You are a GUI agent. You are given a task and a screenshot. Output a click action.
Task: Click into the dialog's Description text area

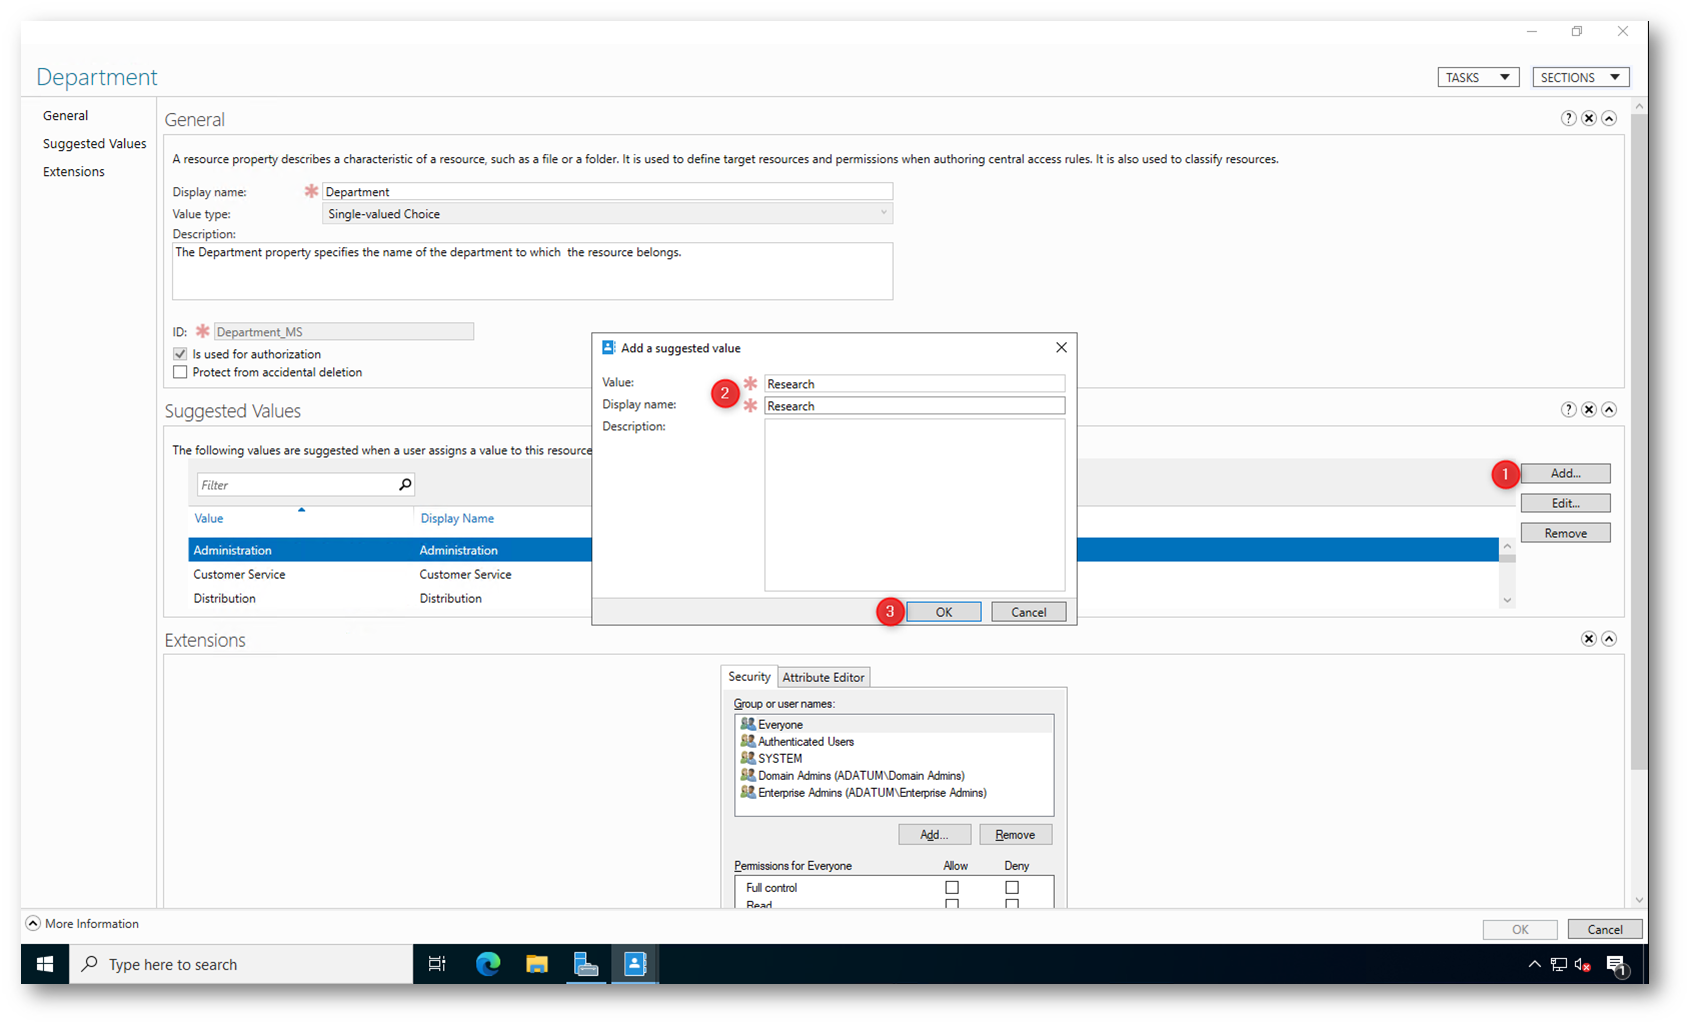tap(914, 504)
